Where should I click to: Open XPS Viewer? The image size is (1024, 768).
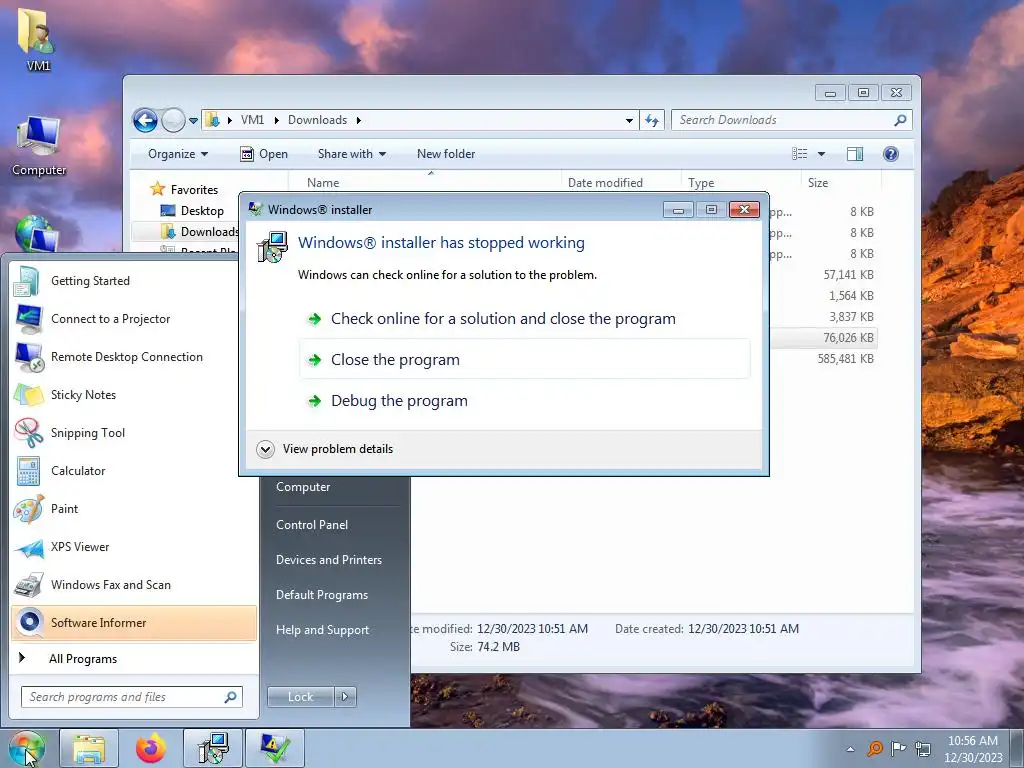coord(134,547)
